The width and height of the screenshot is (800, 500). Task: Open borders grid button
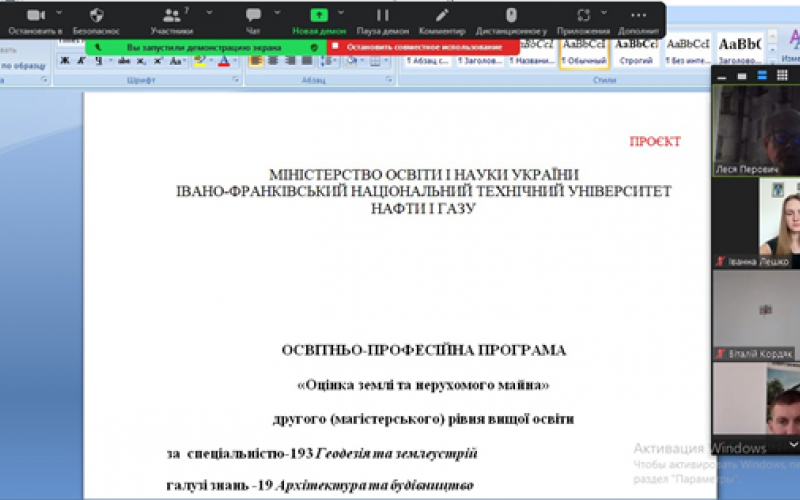click(x=378, y=61)
